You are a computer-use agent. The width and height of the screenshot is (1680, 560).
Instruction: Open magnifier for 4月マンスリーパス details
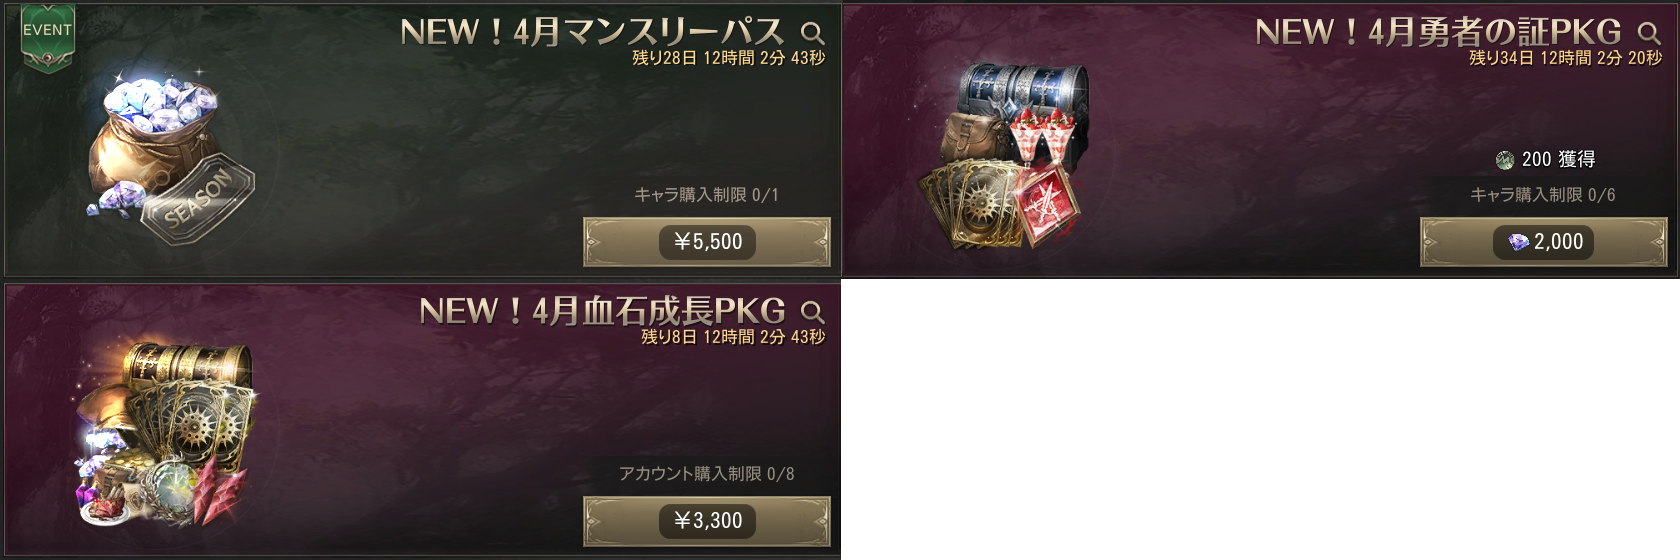tap(813, 34)
